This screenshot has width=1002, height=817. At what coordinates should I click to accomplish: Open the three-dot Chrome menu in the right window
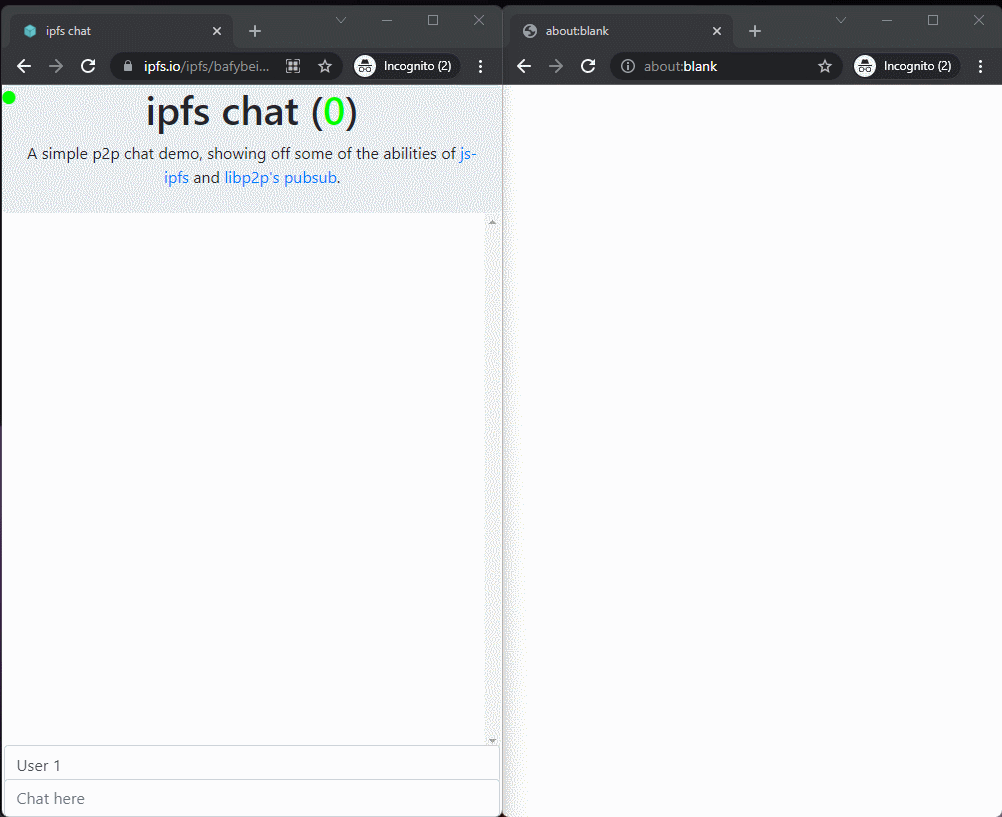pyautogui.click(x=981, y=66)
